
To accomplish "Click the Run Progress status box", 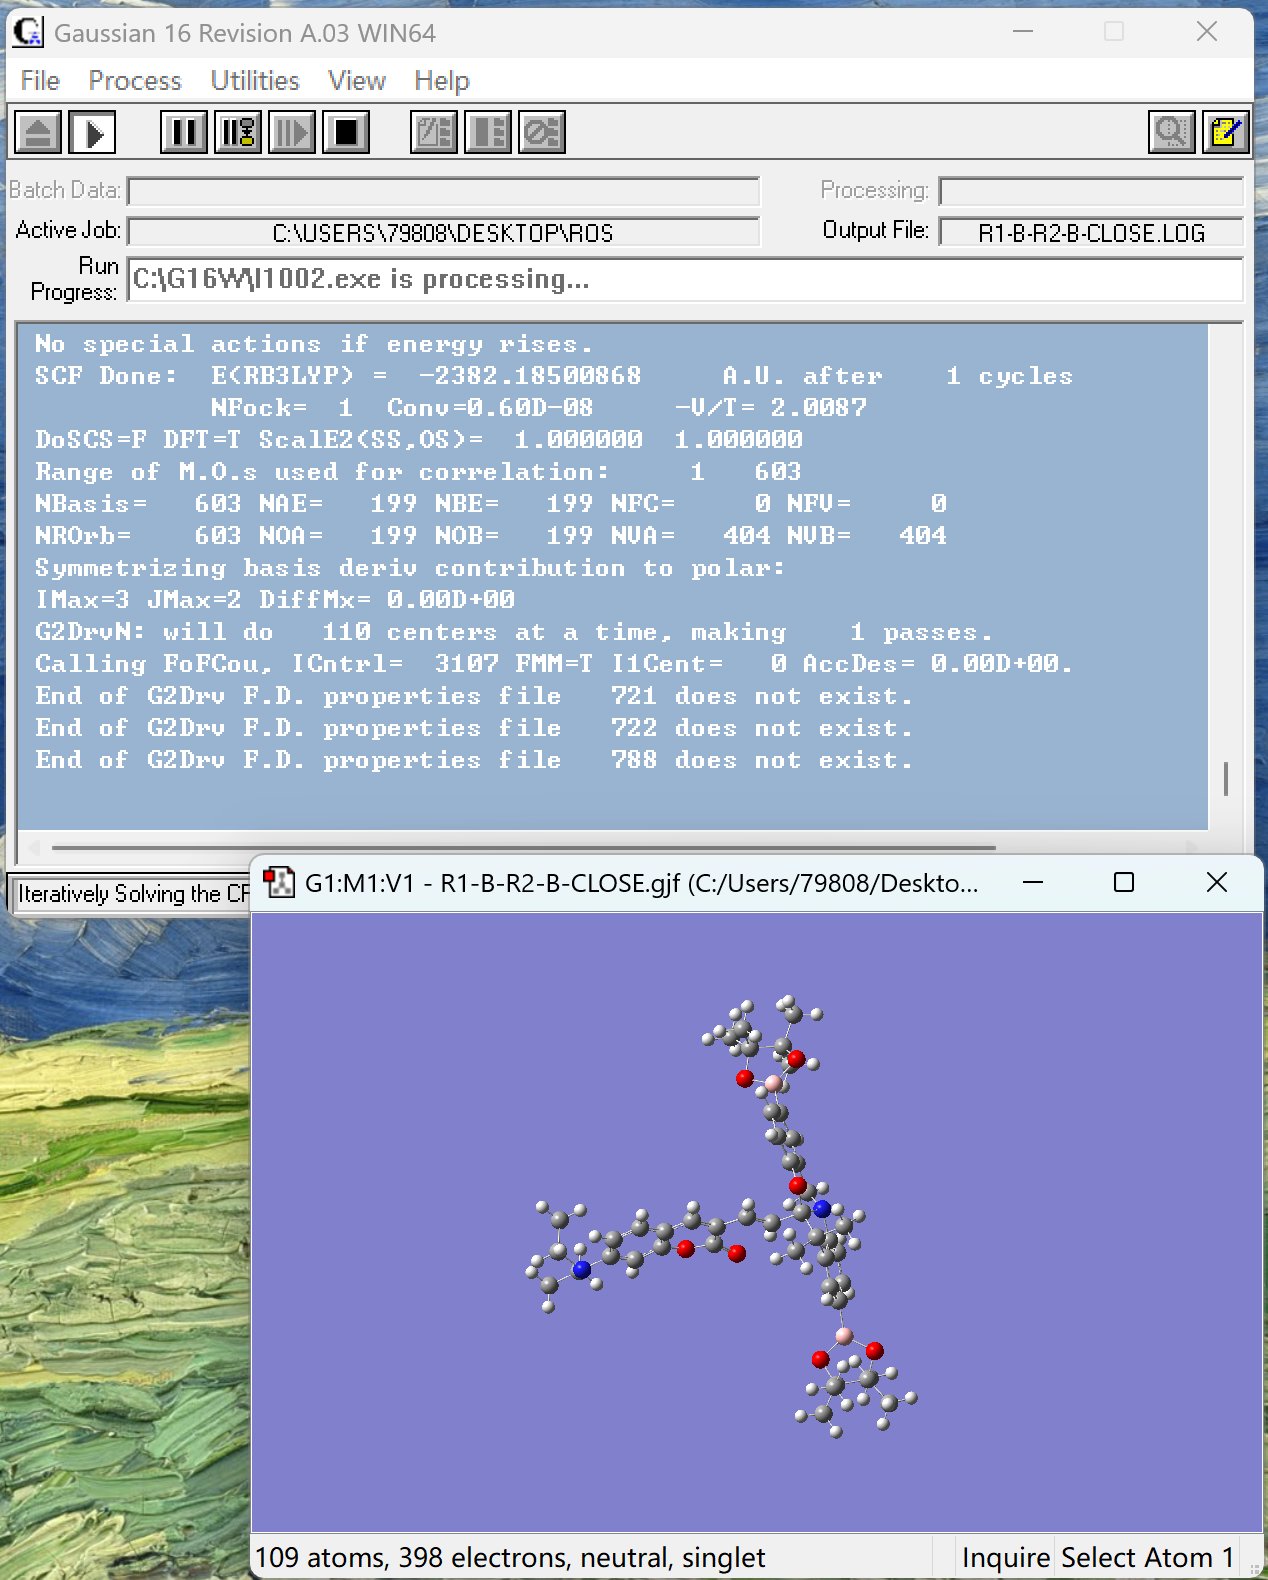I will [686, 279].
